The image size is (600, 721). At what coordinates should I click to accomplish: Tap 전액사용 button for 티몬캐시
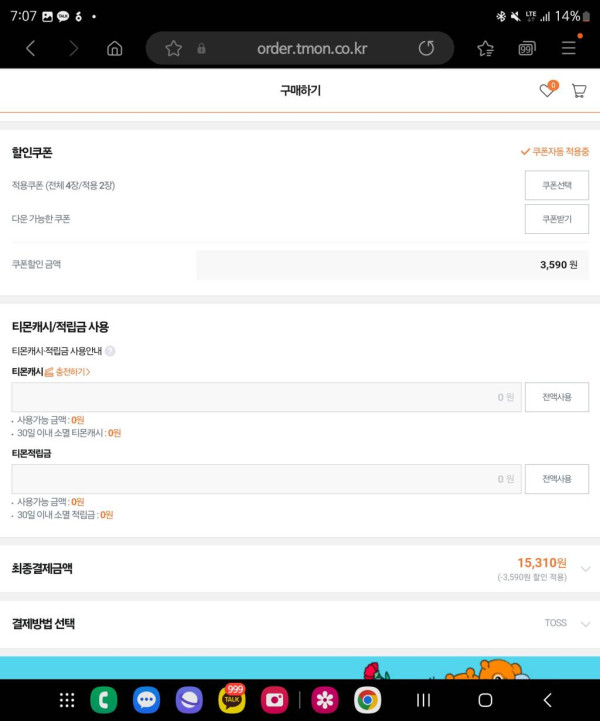click(556, 397)
